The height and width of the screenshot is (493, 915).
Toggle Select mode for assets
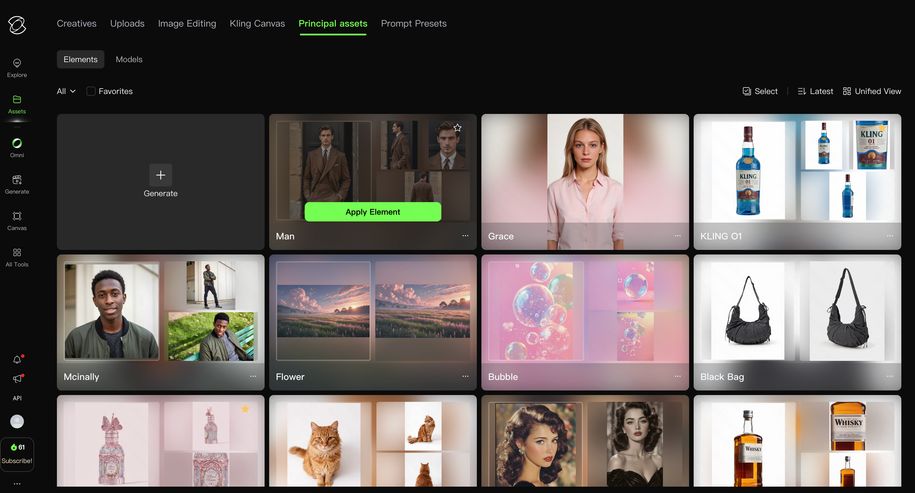pos(760,91)
